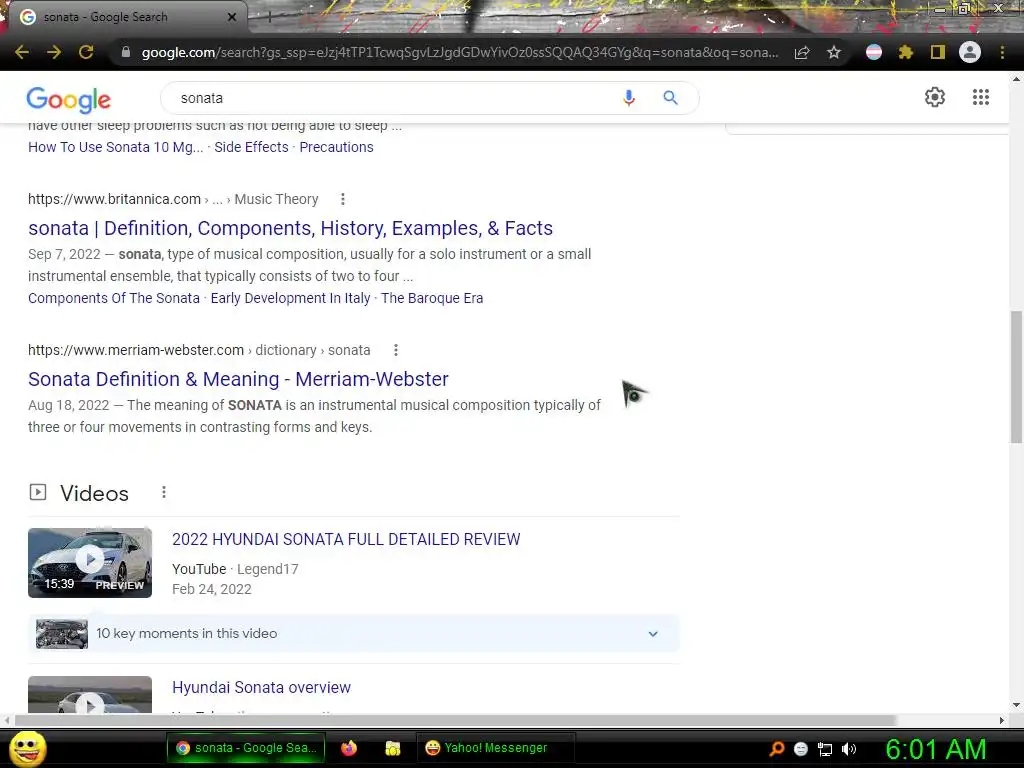Reload the Google search page
The image size is (1024, 768).
(86, 52)
